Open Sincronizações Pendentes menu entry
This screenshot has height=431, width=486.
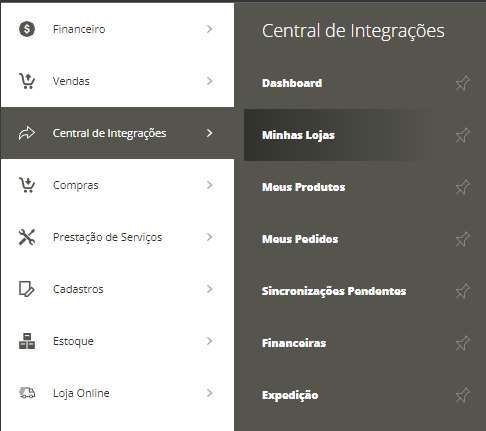[334, 291]
